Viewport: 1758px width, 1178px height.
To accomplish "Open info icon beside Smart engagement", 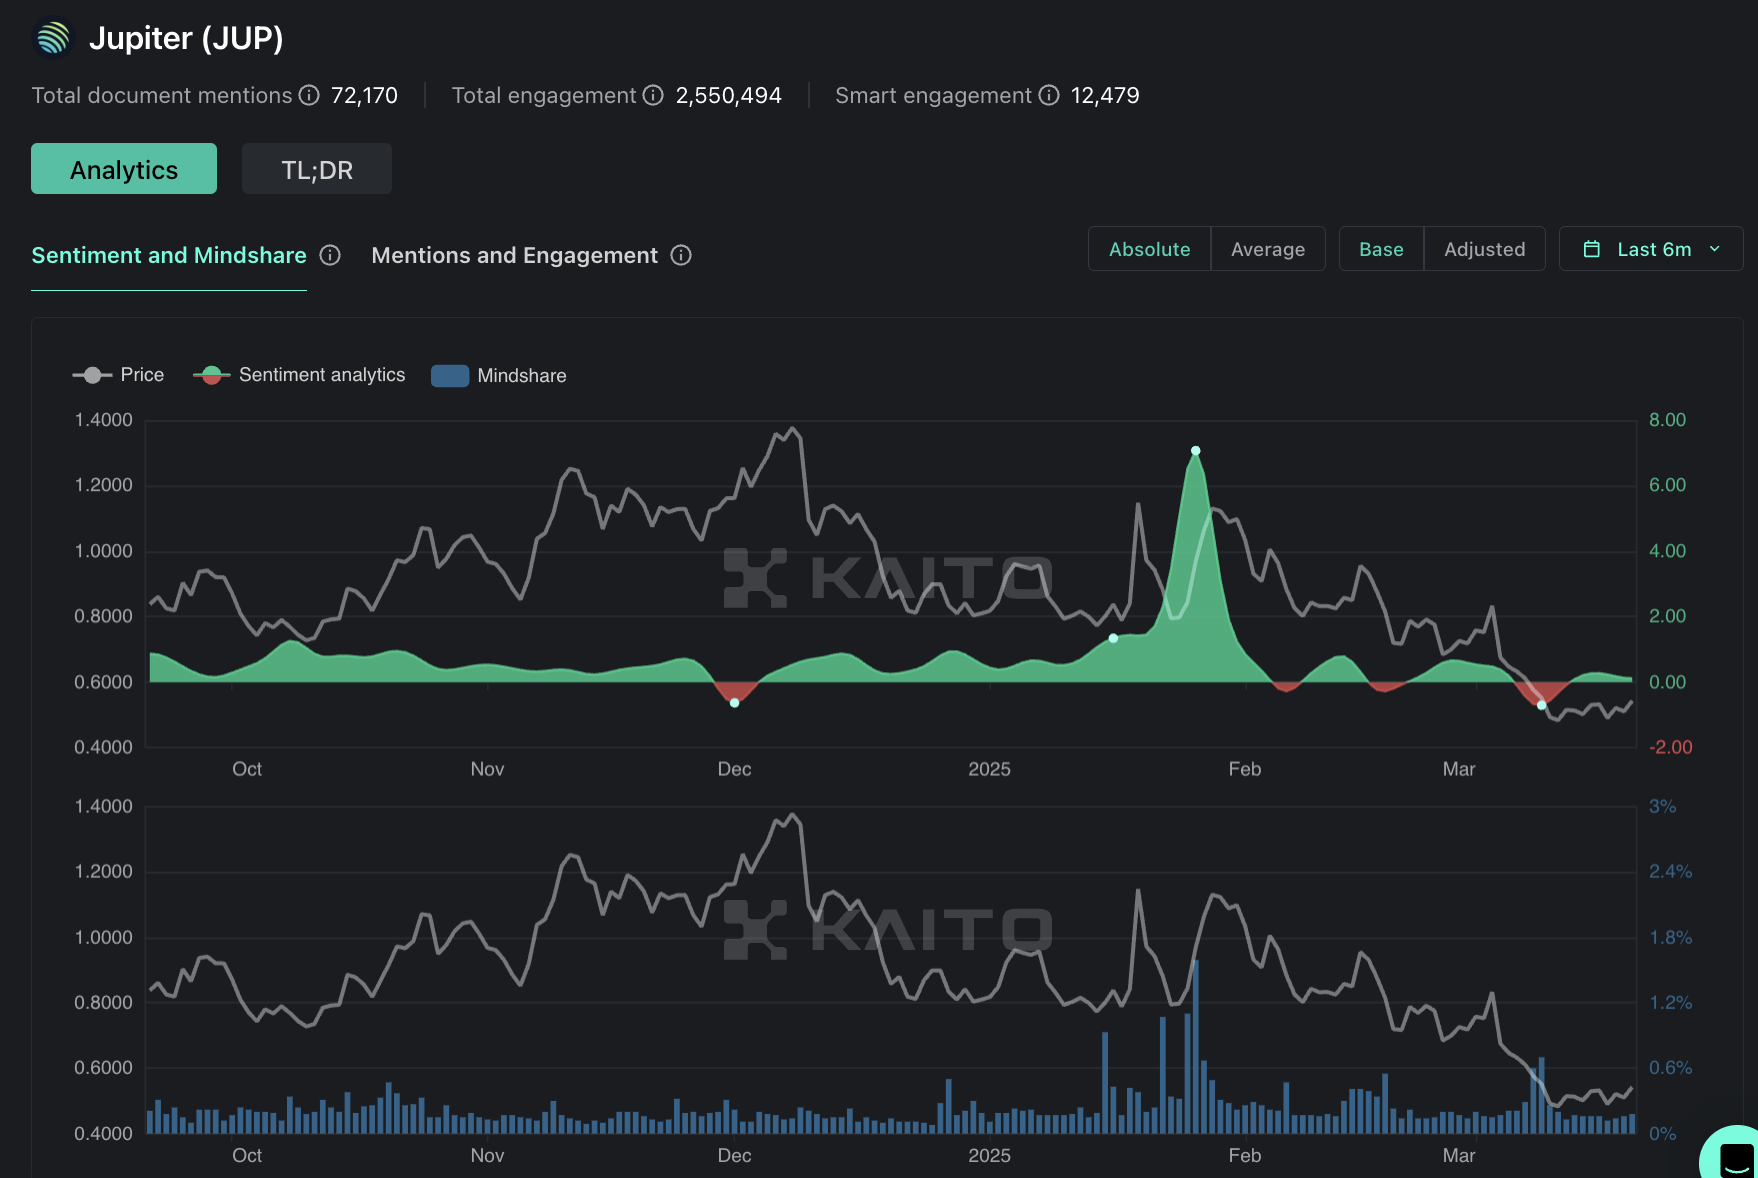I will [1049, 95].
